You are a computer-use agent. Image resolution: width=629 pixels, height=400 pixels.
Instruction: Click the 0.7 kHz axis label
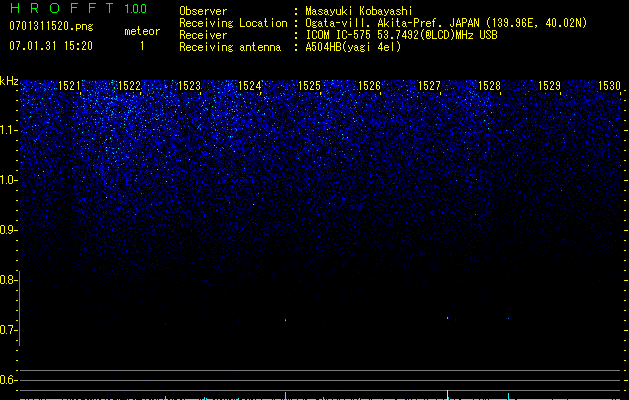click(x=8, y=330)
